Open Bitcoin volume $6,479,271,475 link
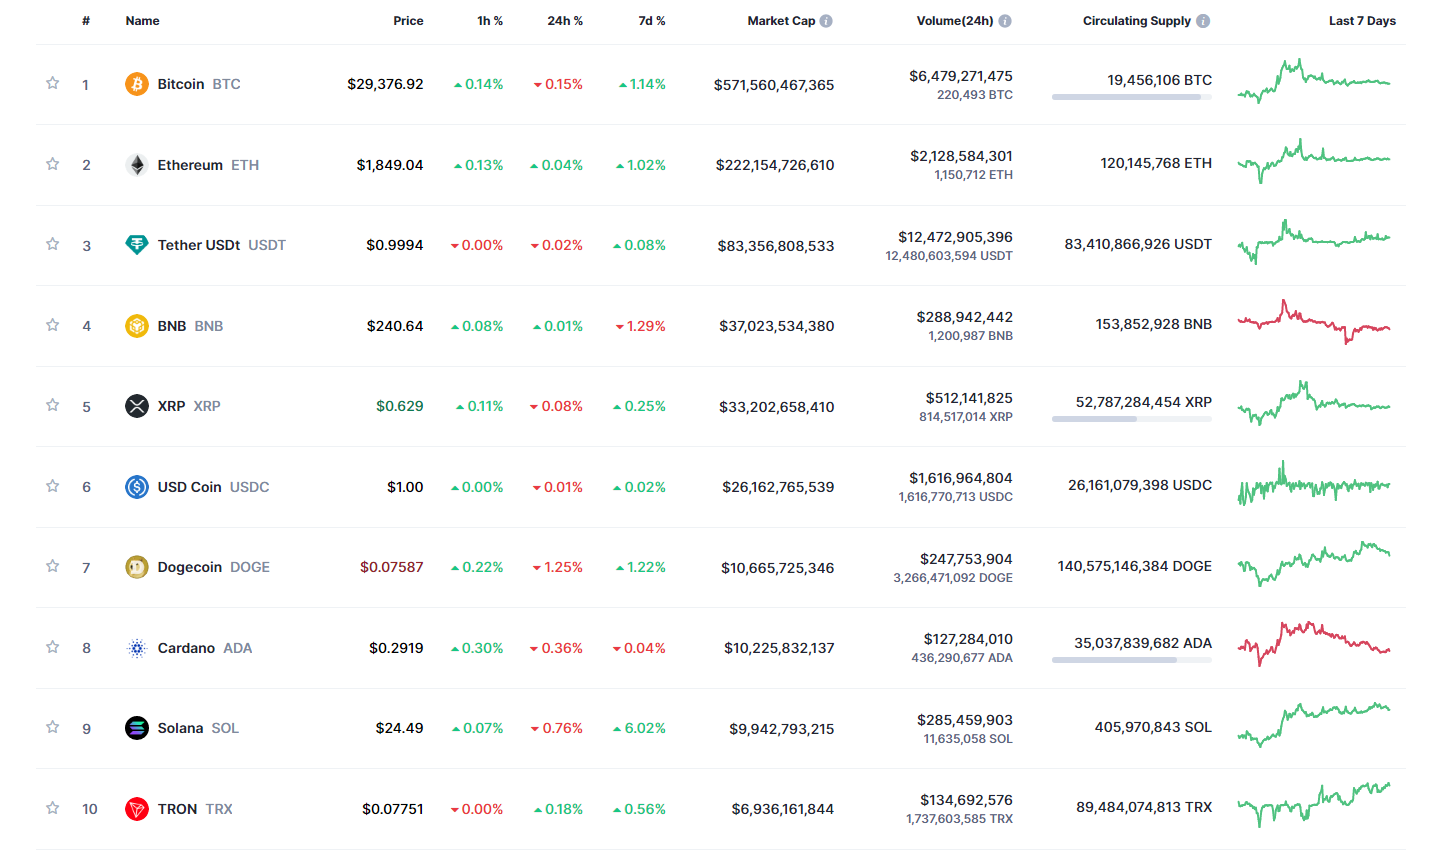 click(x=961, y=76)
